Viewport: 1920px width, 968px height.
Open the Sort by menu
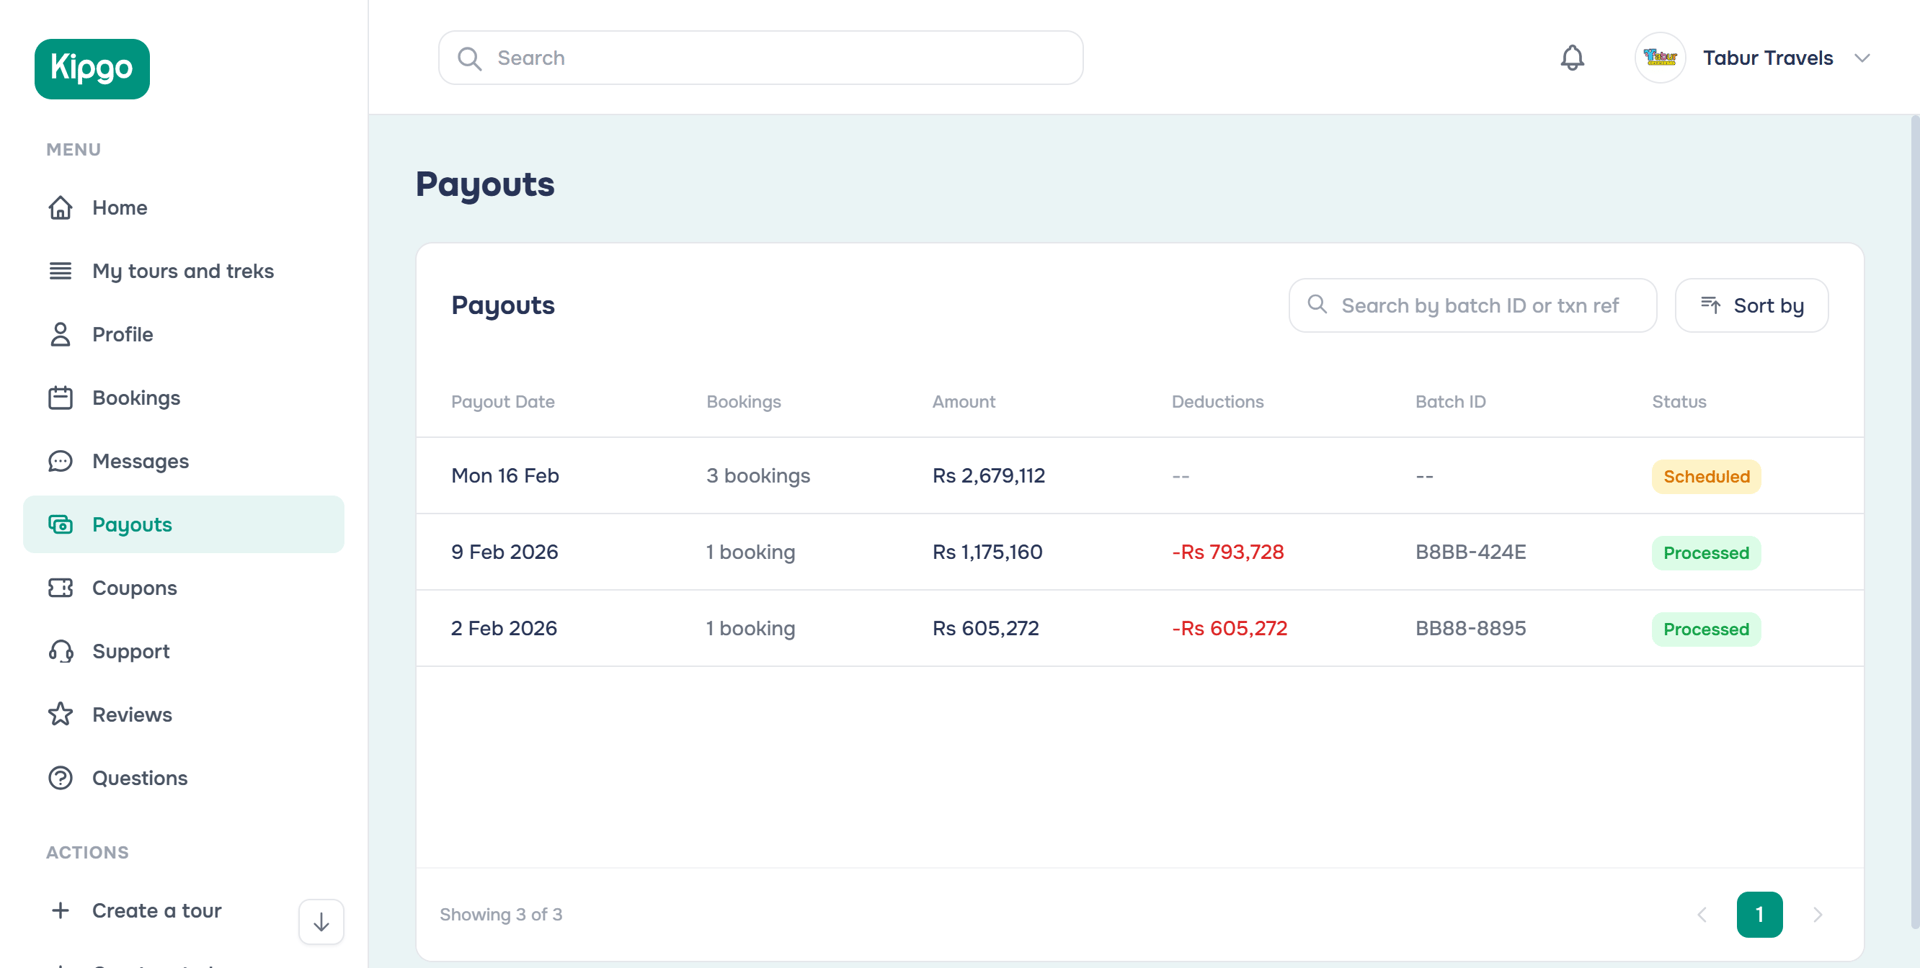[1751, 305]
